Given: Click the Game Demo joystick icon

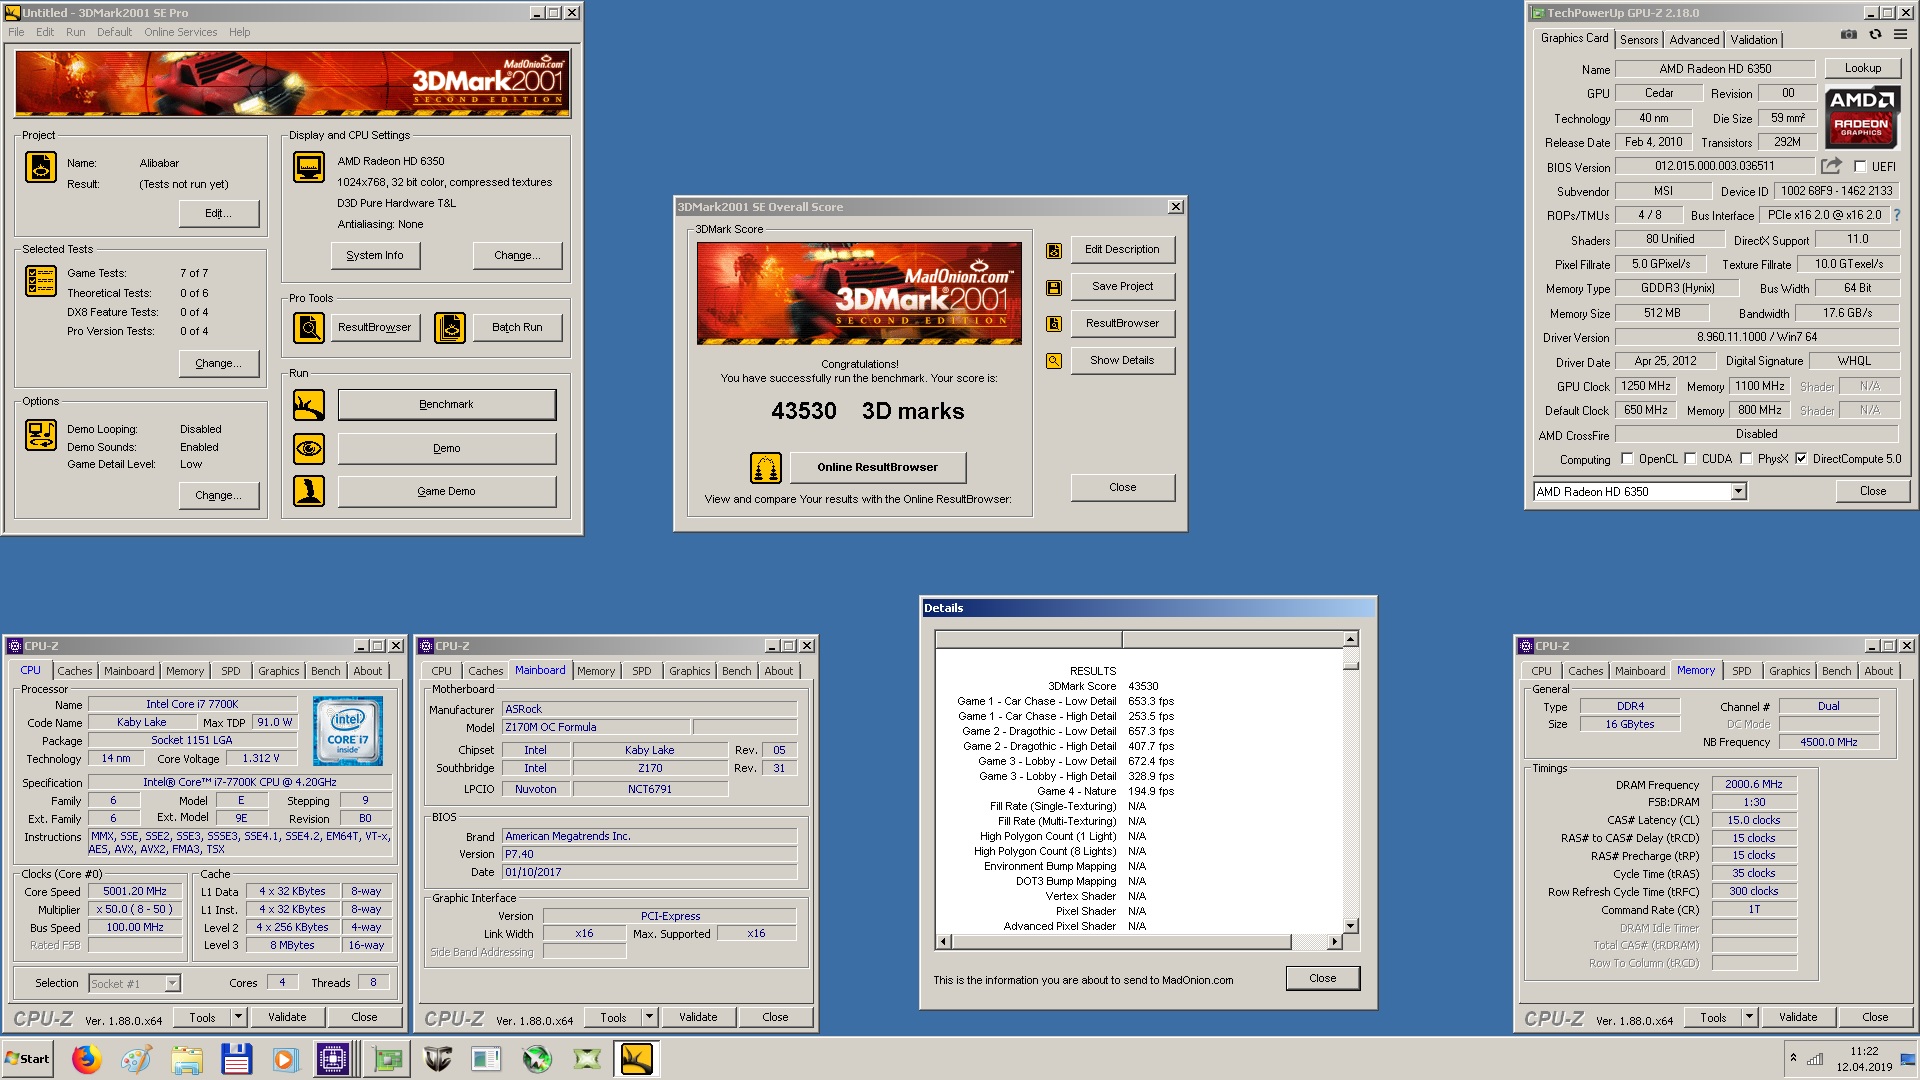Looking at the screenshot, I should [309, 491].
